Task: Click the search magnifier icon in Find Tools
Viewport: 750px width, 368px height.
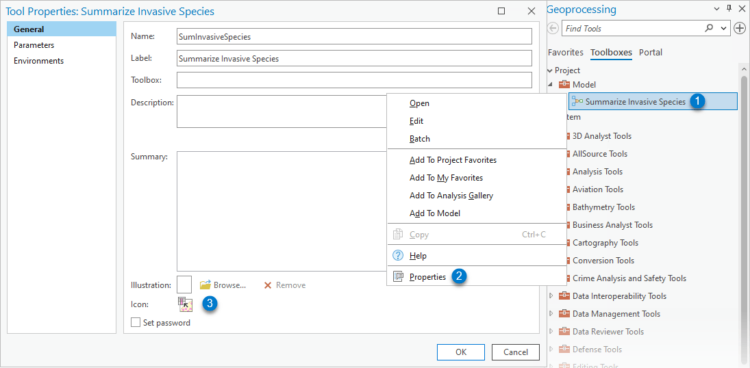Action: tap(709, 28)
